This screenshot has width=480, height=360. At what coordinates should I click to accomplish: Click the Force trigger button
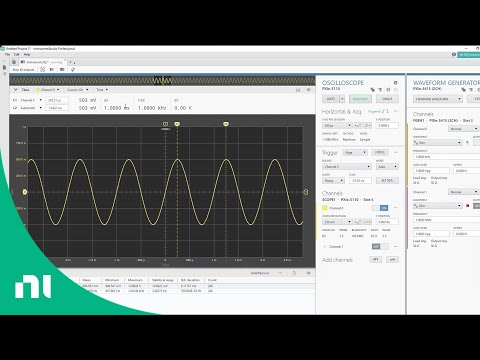[x=380, y=152]
